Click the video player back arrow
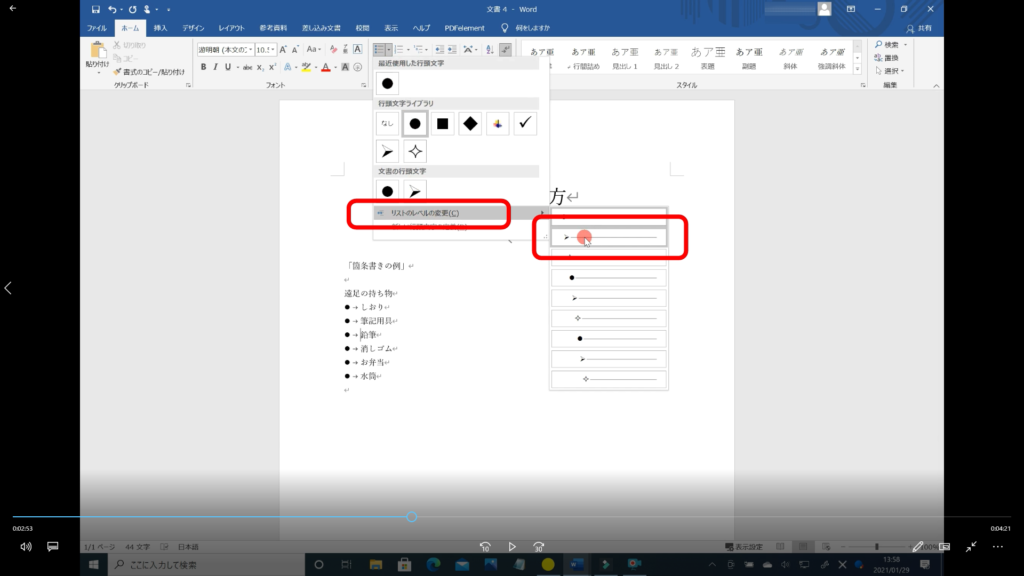1024x576 pixels. (x=14, y=8)
